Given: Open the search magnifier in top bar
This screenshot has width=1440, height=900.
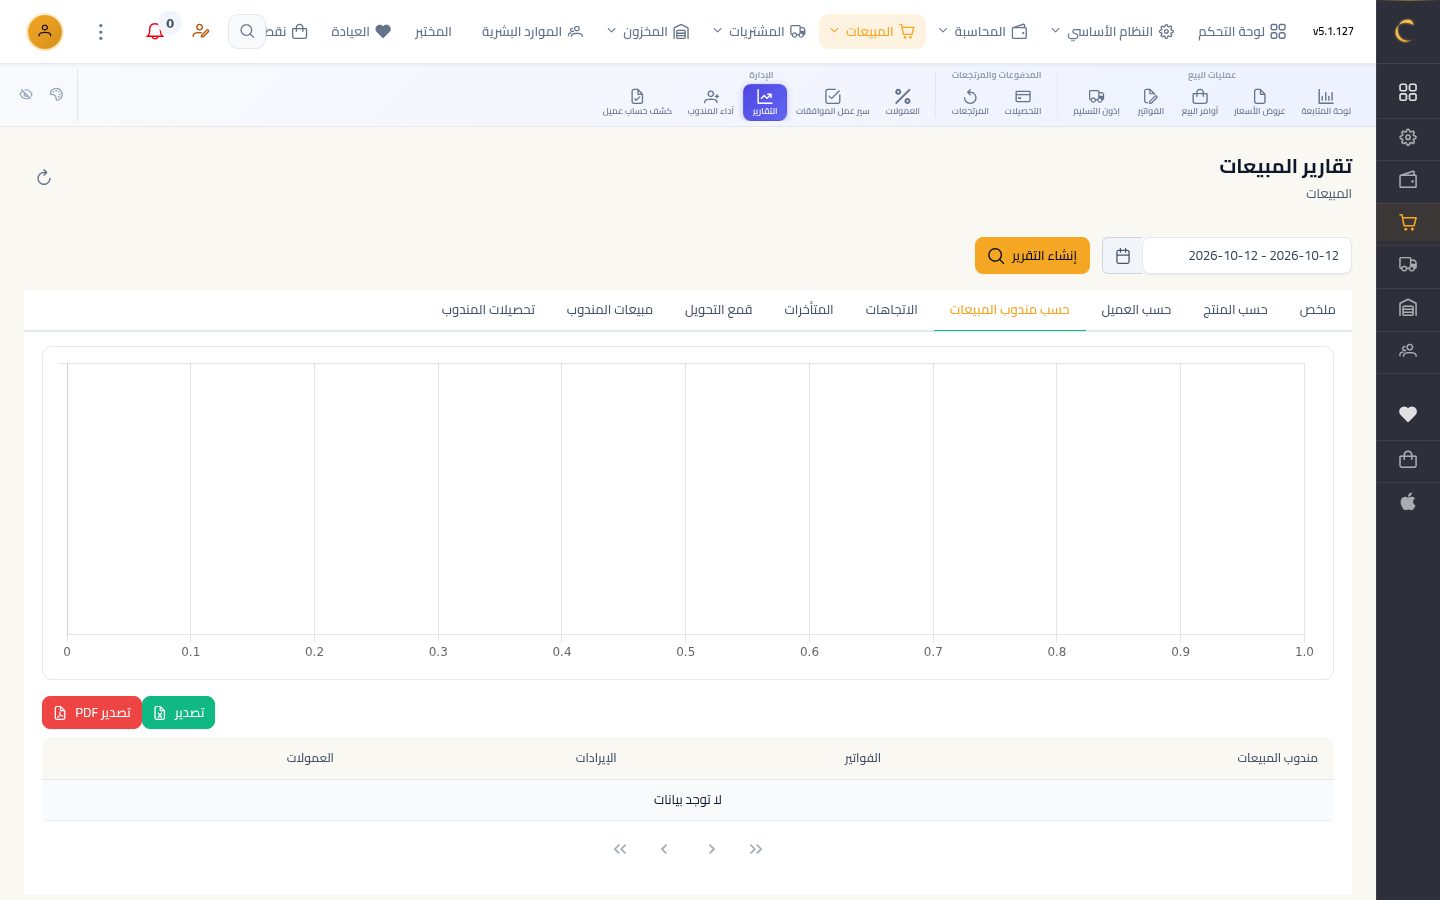Looking at the screenshot, I should [247, 32].
